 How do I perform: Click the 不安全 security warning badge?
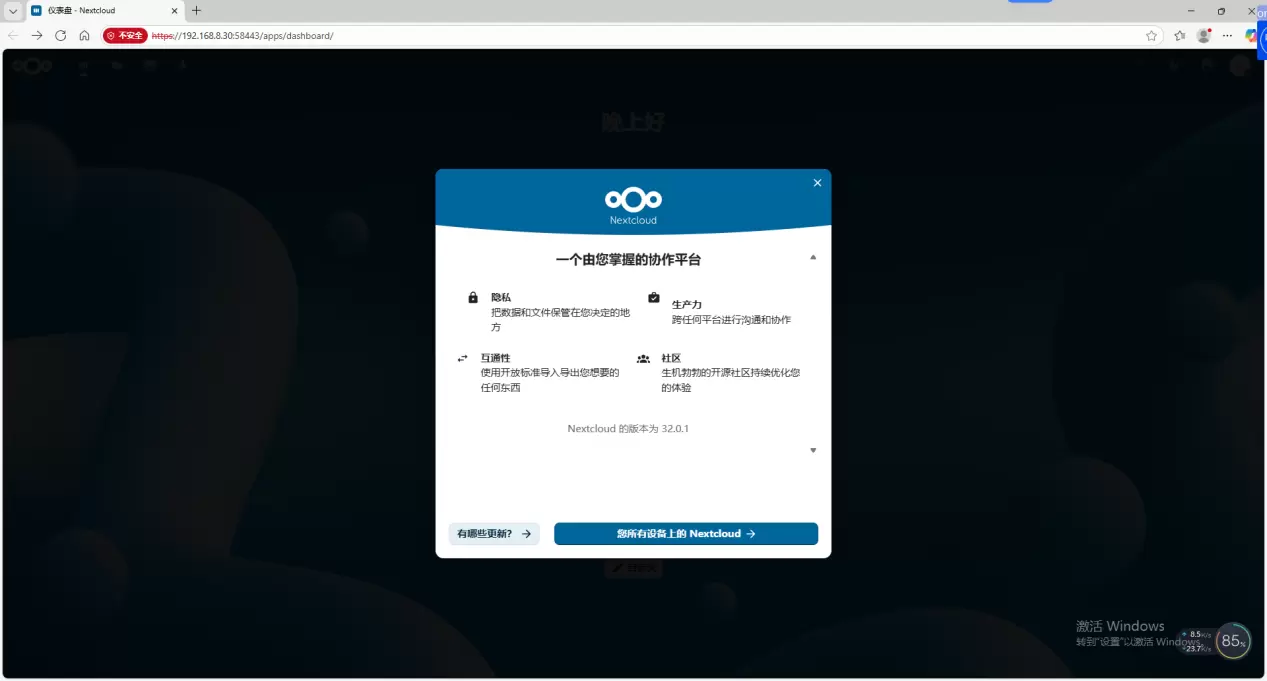click(125, 35)
